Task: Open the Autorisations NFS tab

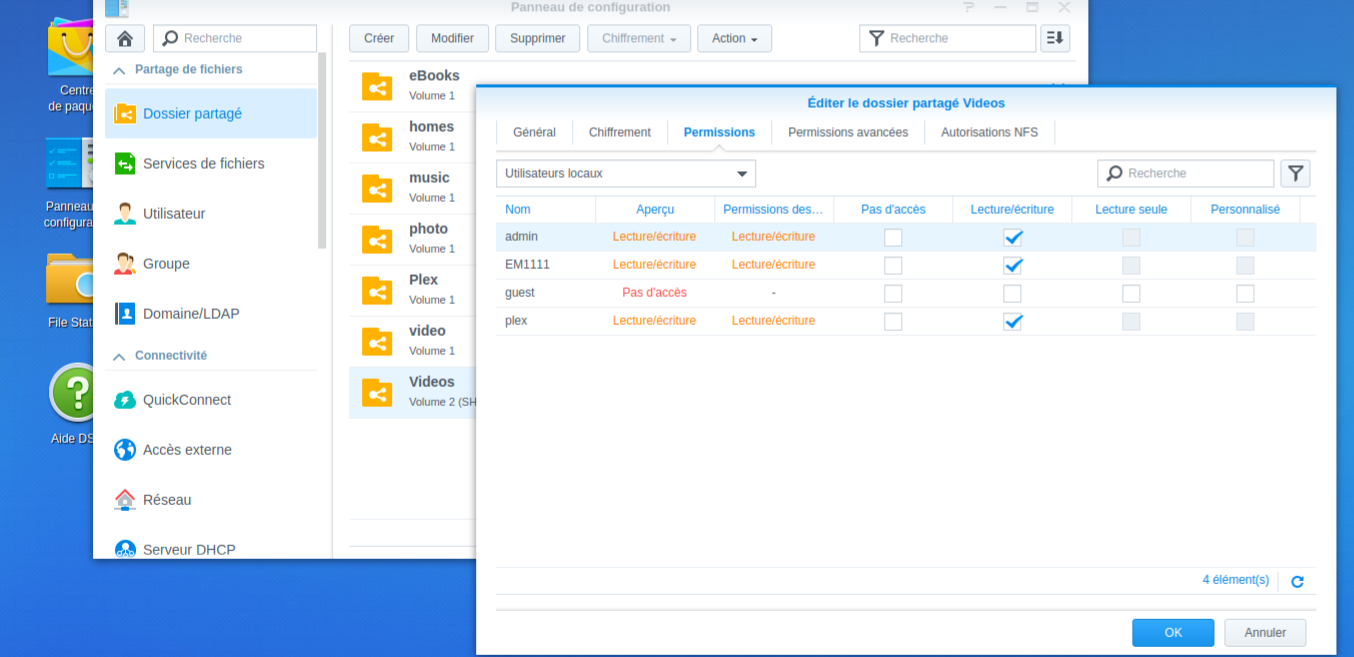Action: point(989,132)
